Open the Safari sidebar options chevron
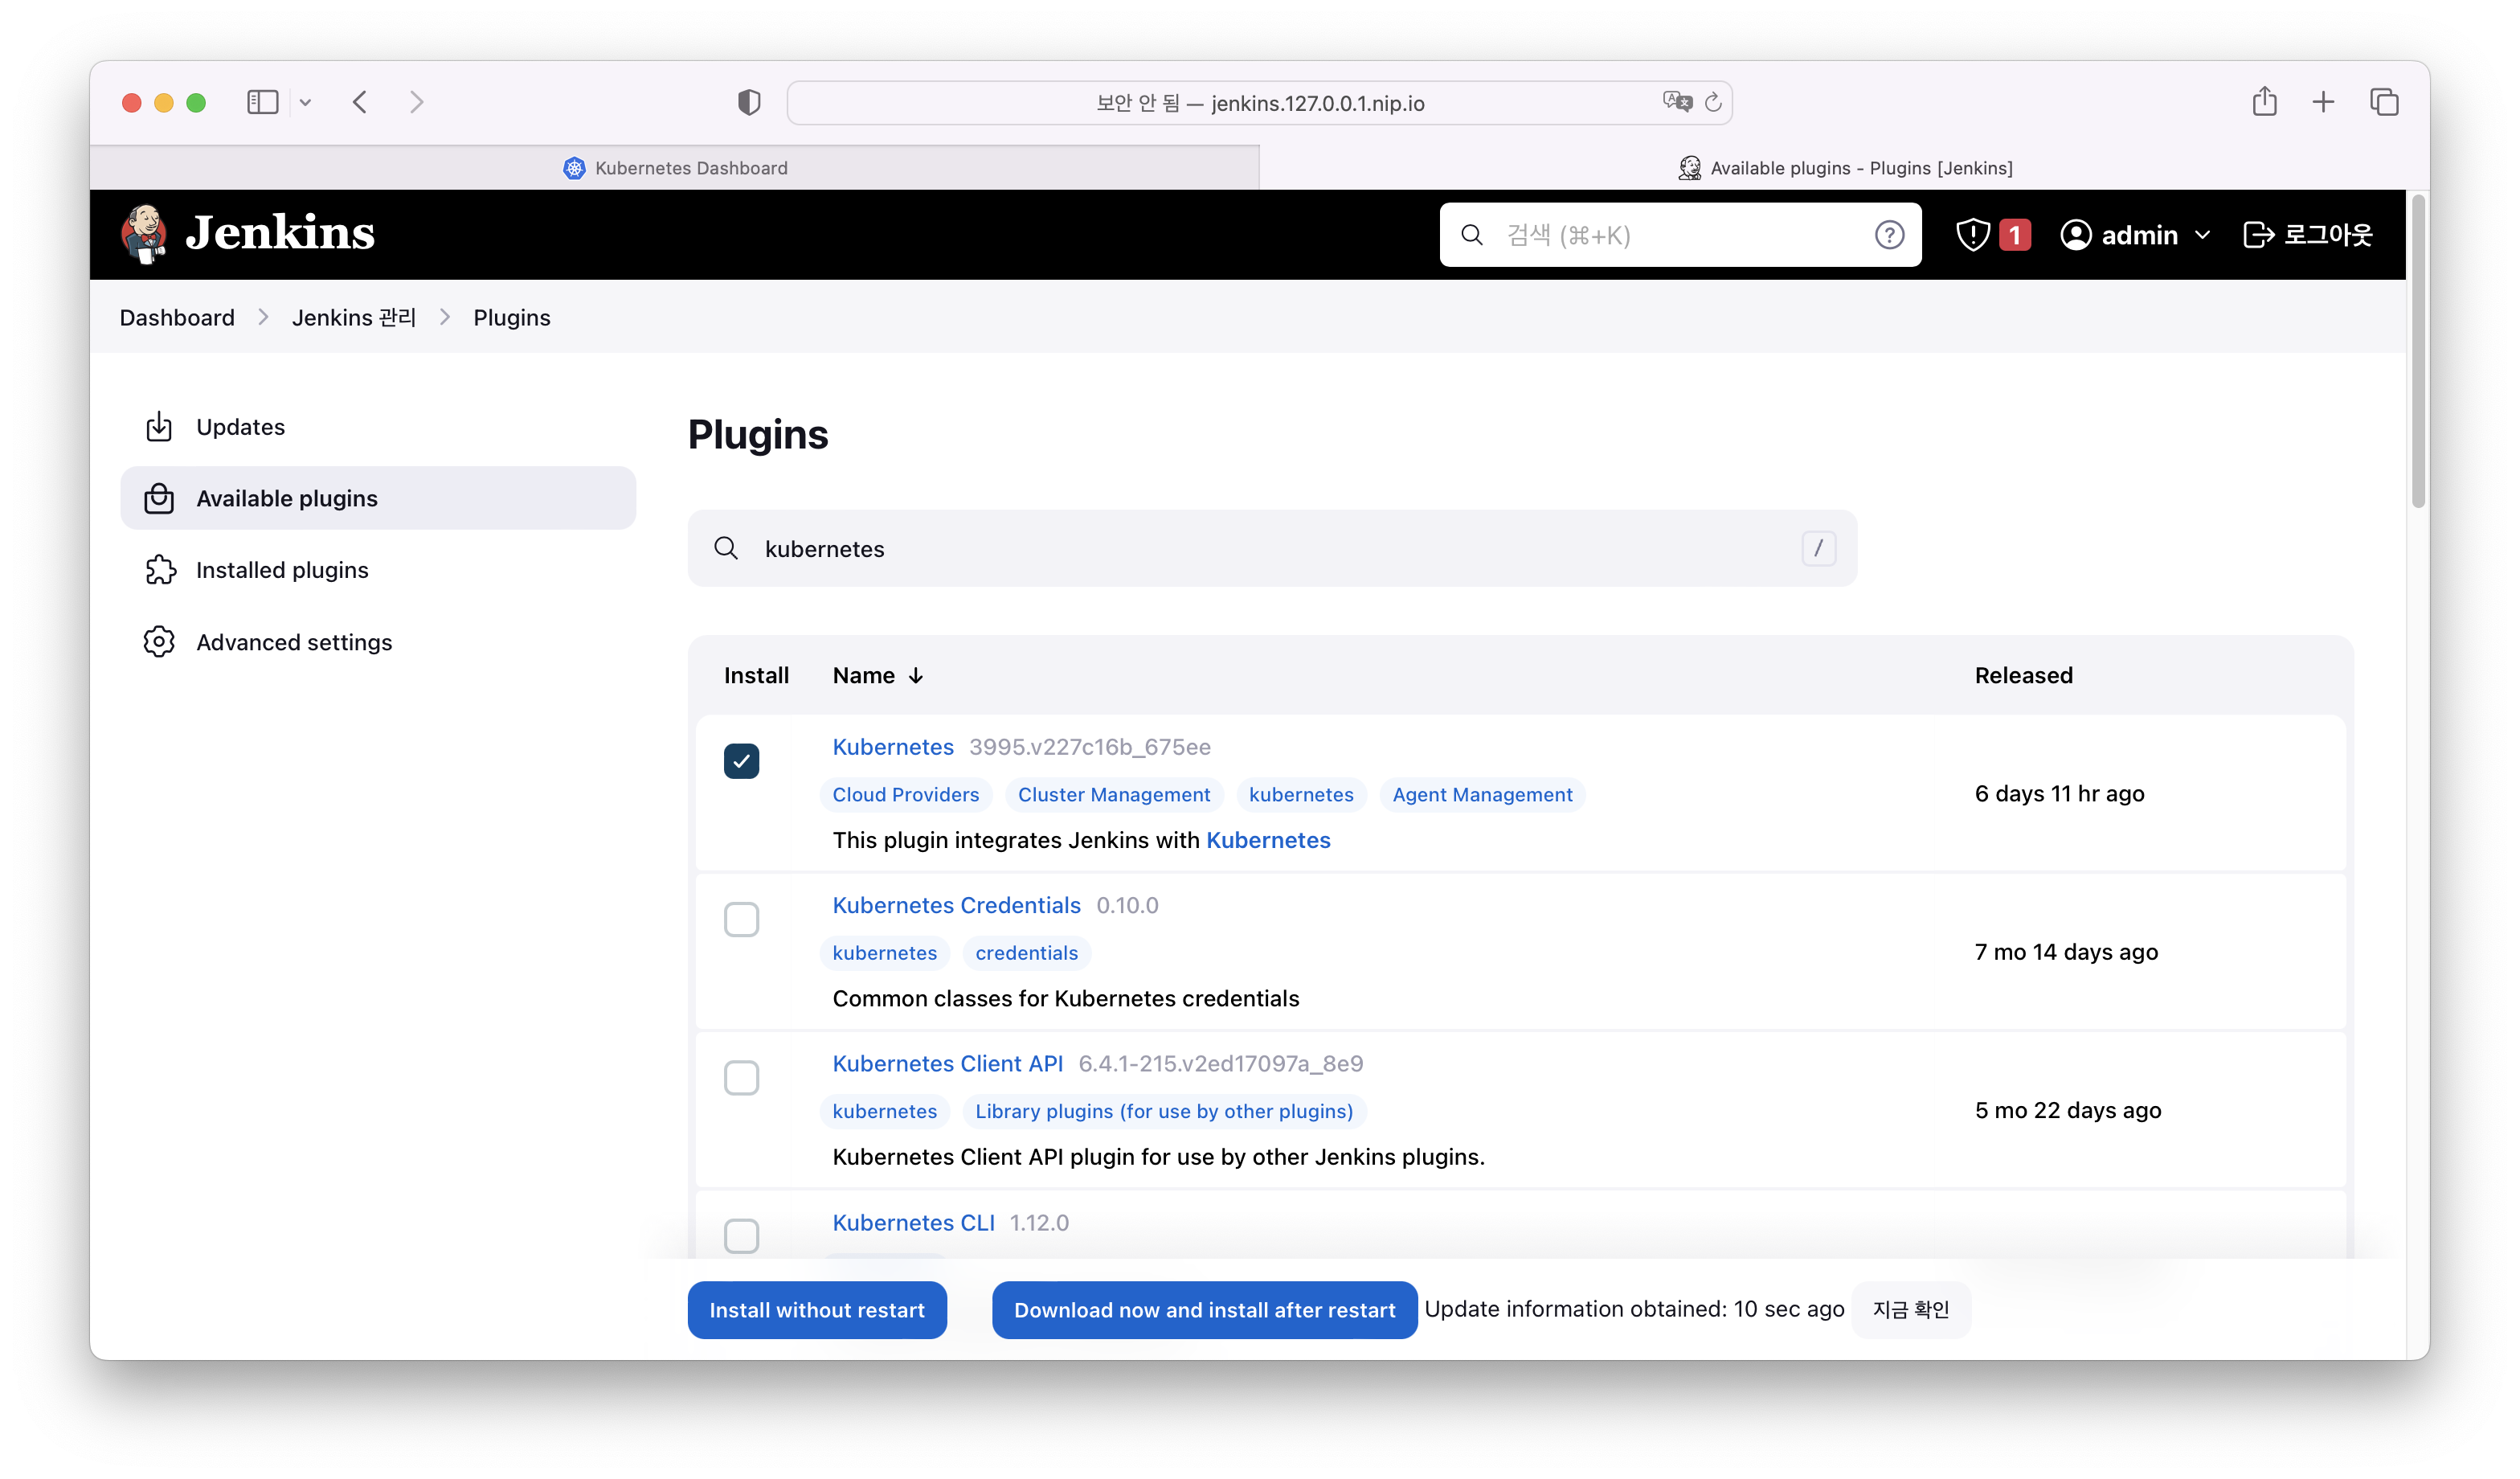This screenshot has height=1479, width=2520. click(x=305, y=102)
